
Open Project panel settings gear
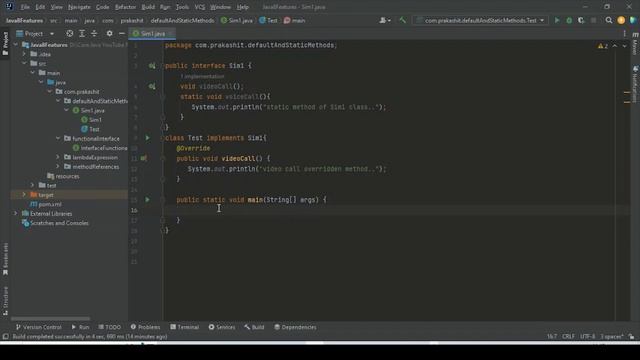tap(109, 33)
